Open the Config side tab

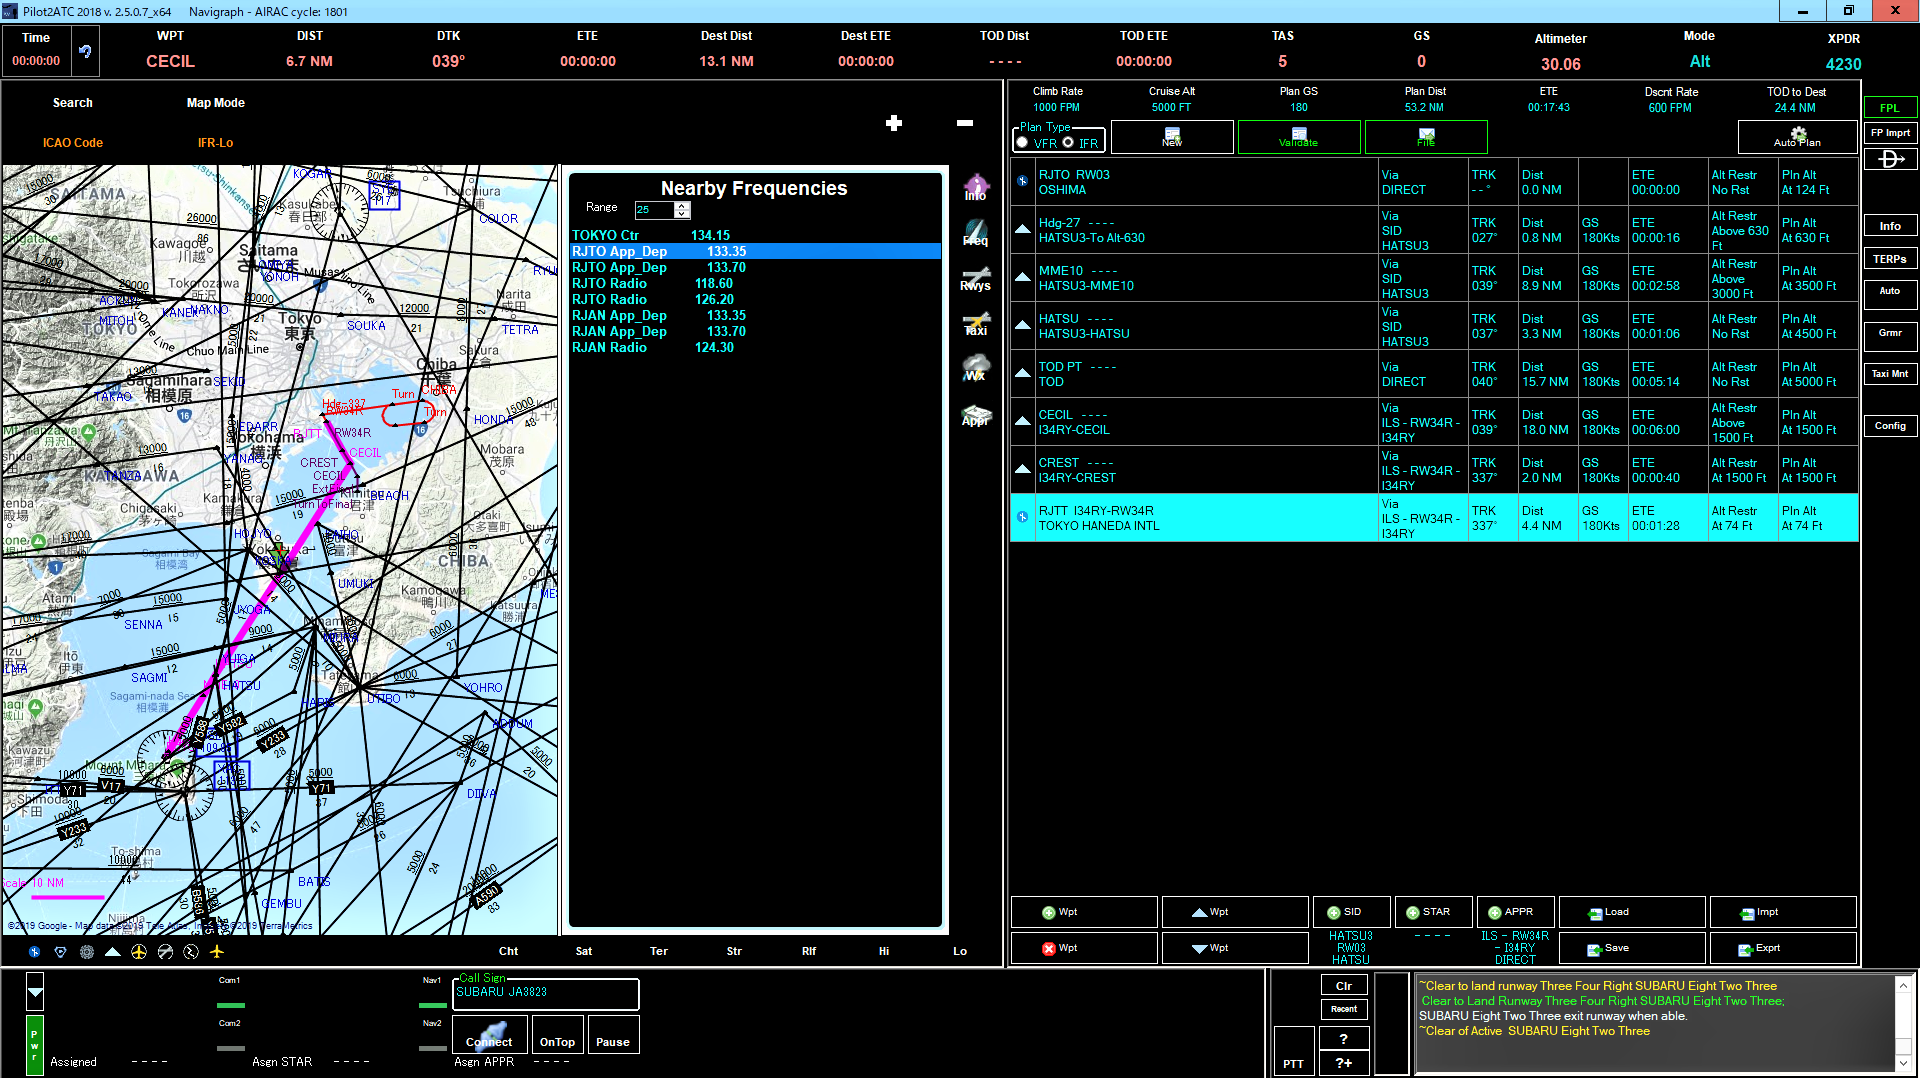(x=1890, y=426)
